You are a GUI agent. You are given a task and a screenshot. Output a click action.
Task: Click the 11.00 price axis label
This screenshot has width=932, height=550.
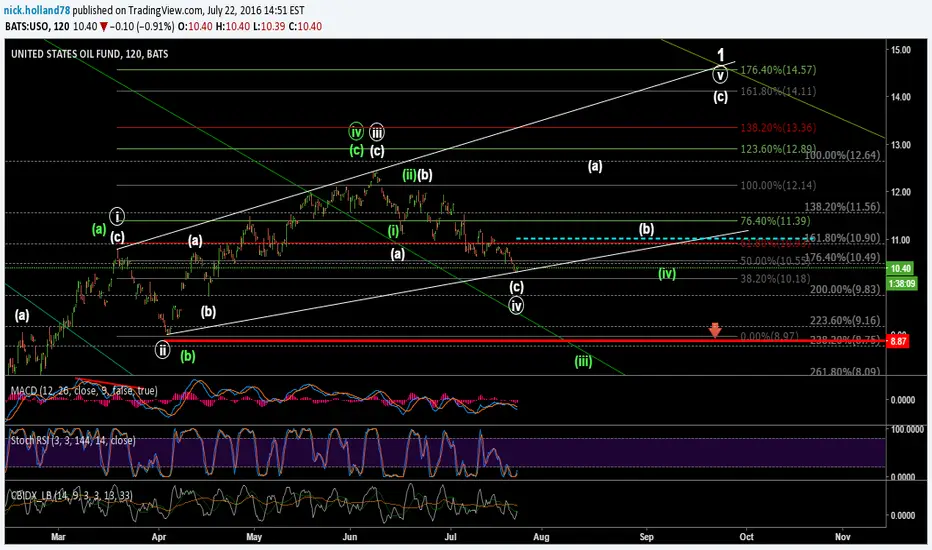click(900, 240)
